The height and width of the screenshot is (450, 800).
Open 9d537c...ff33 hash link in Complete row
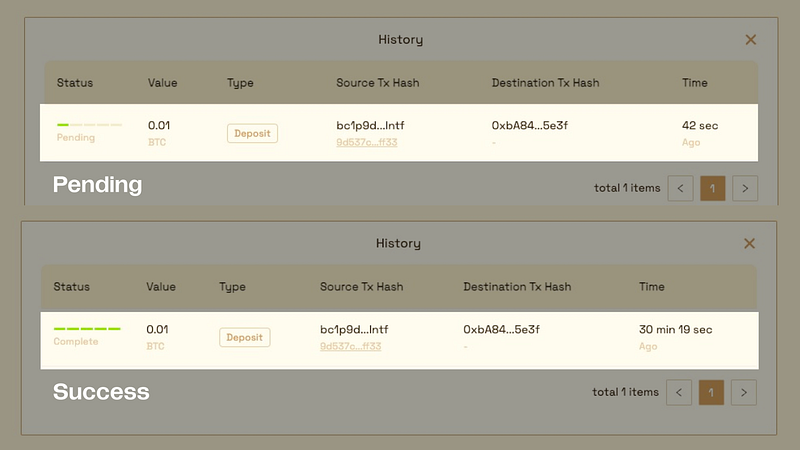[351, 346]
